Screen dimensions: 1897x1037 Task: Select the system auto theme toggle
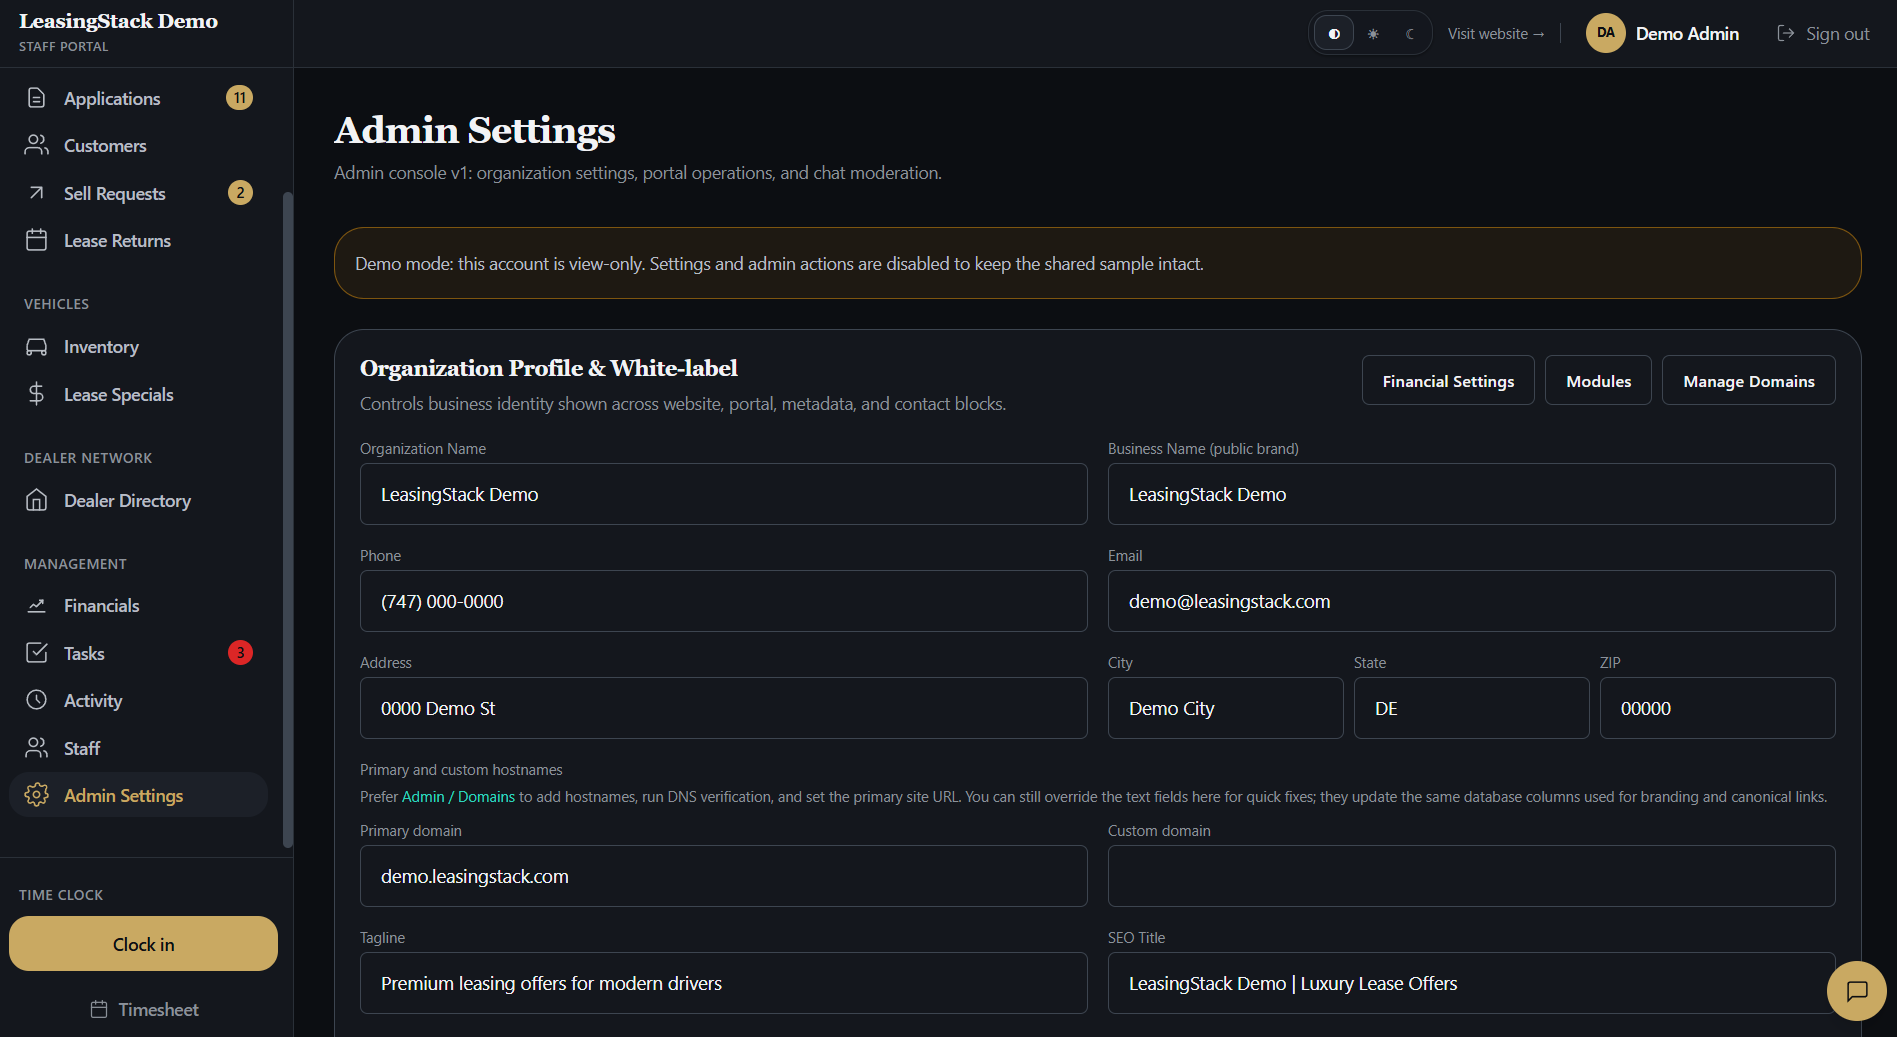[x=1334, y=33]
